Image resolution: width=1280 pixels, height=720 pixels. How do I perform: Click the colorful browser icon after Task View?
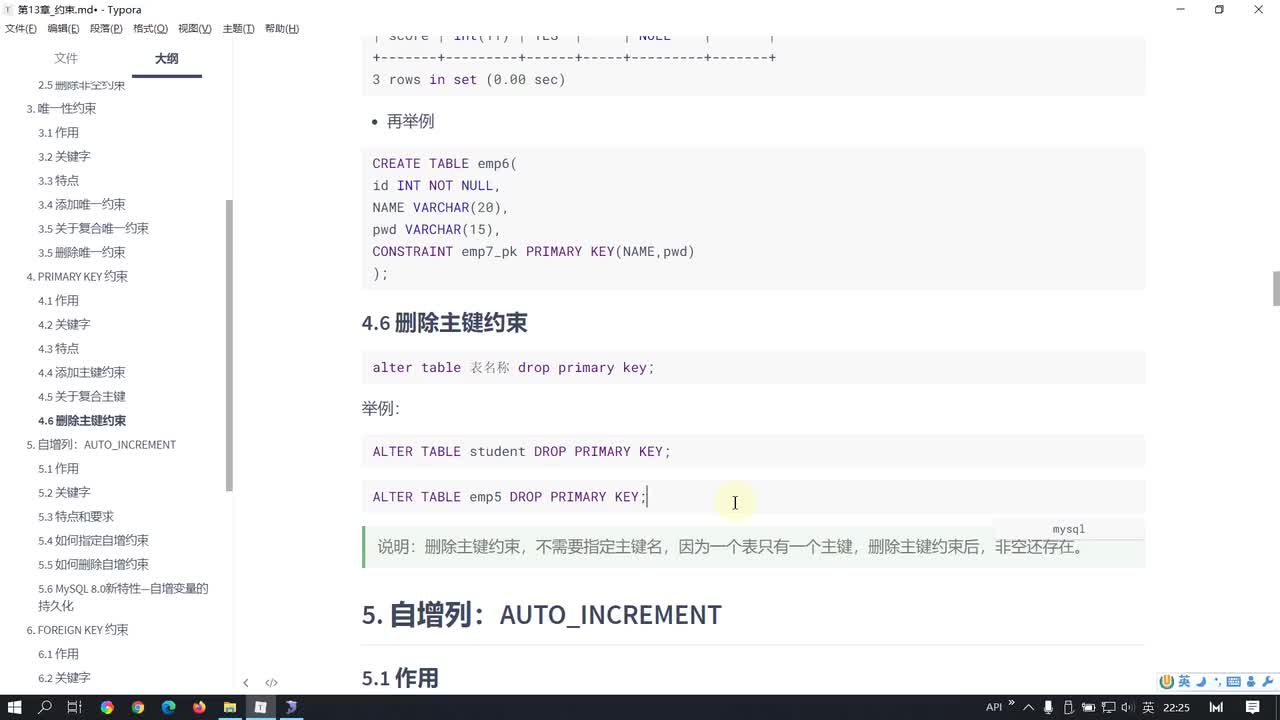(106, 707)
